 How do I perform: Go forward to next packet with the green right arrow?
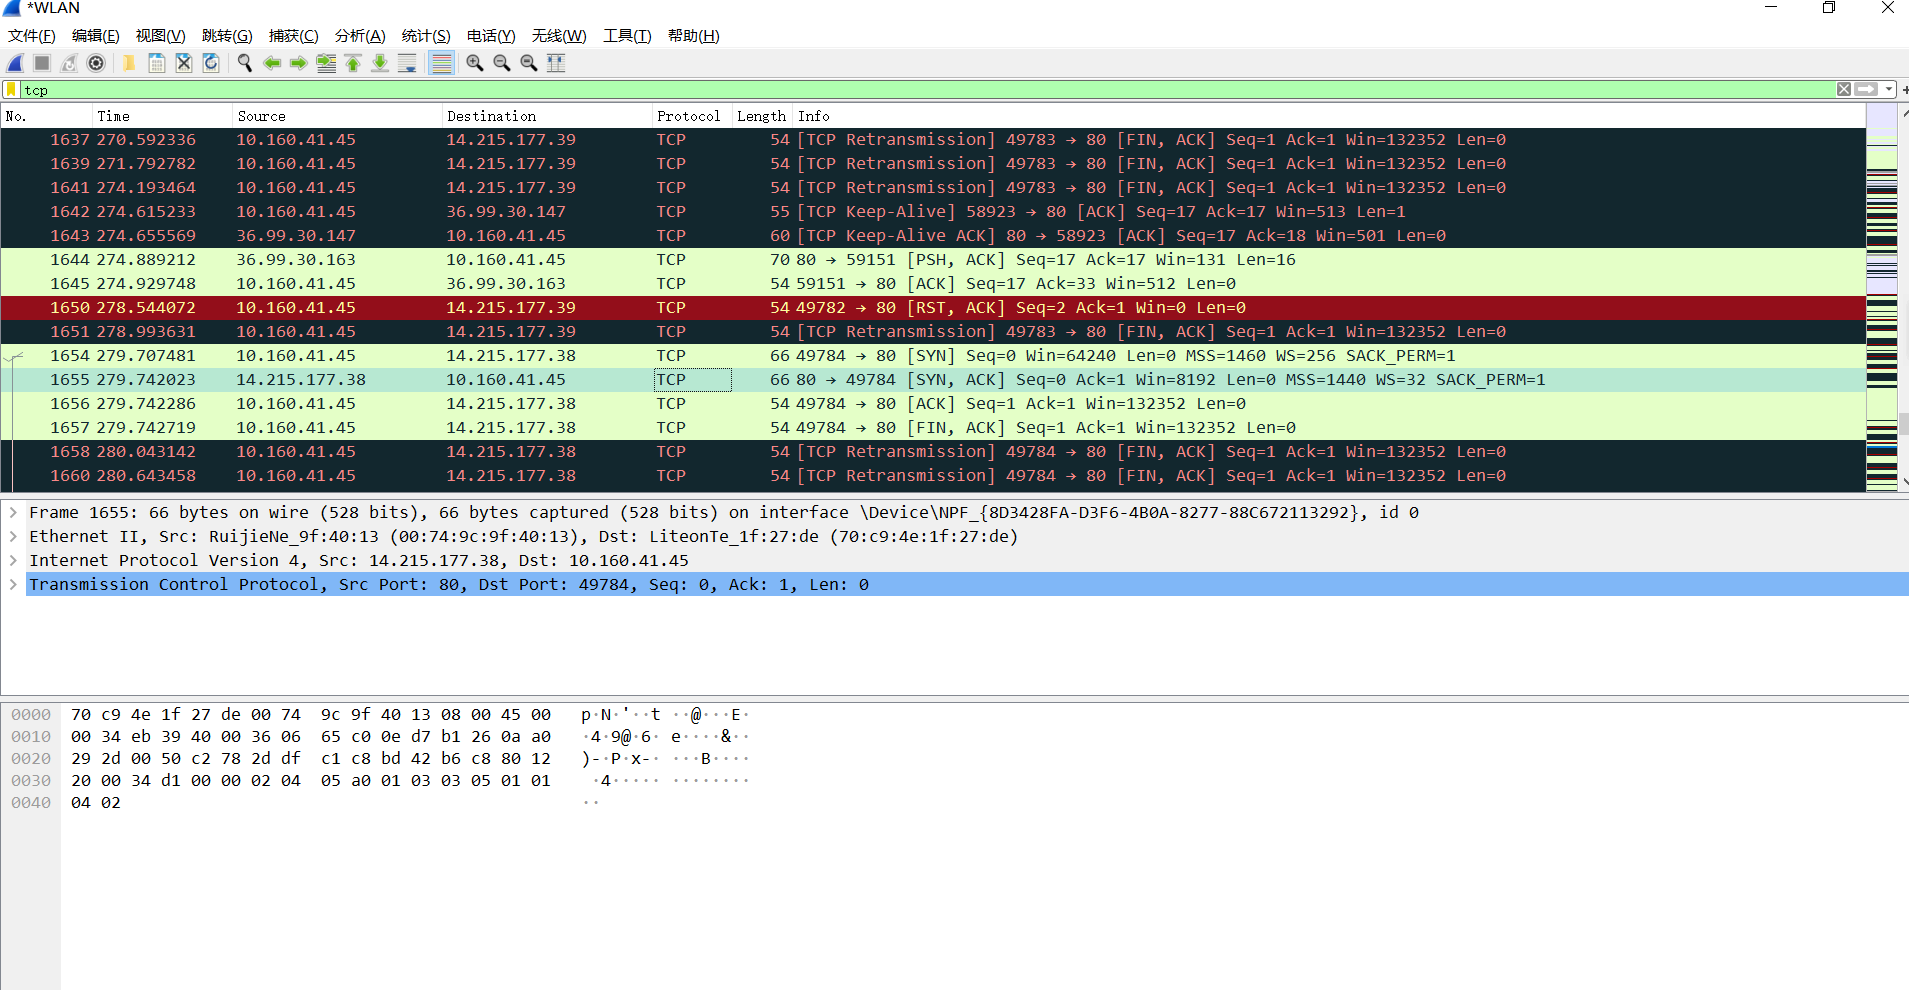coord(298,63)
